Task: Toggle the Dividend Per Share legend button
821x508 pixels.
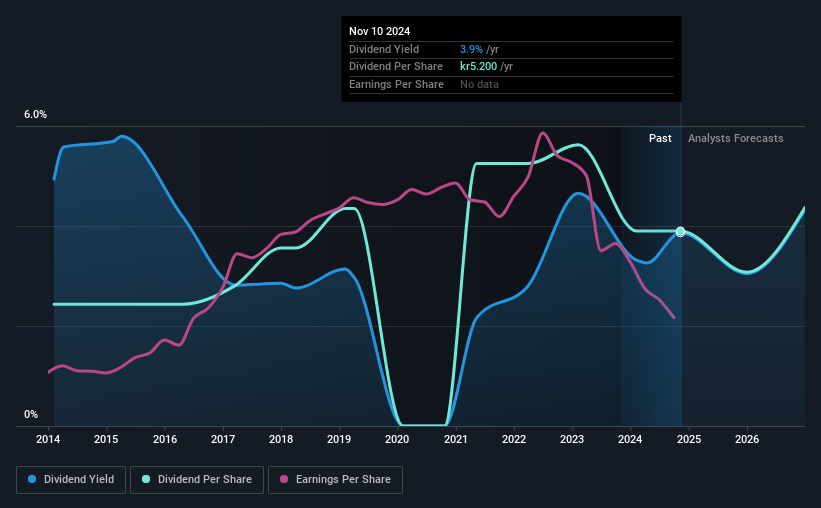Action: [x=197, y=480]
